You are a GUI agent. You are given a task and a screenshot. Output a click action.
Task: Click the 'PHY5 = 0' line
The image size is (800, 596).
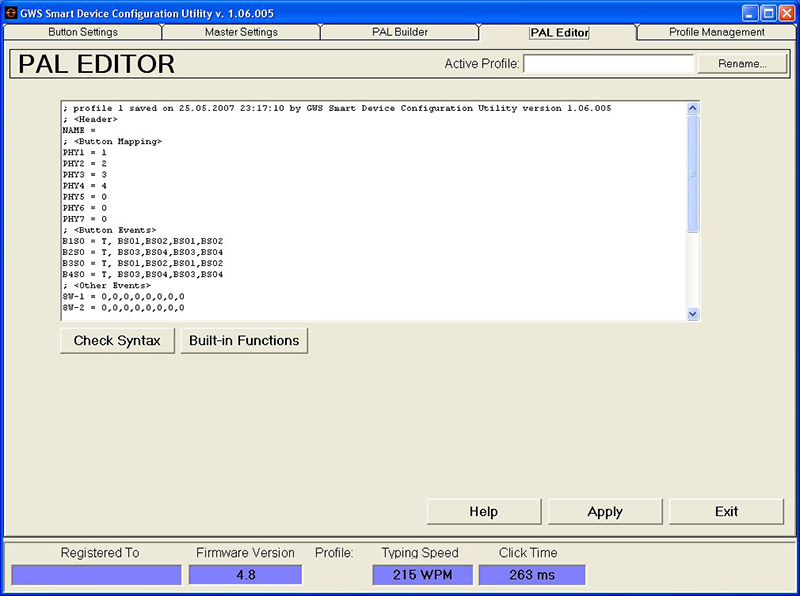tap(85, 197)
